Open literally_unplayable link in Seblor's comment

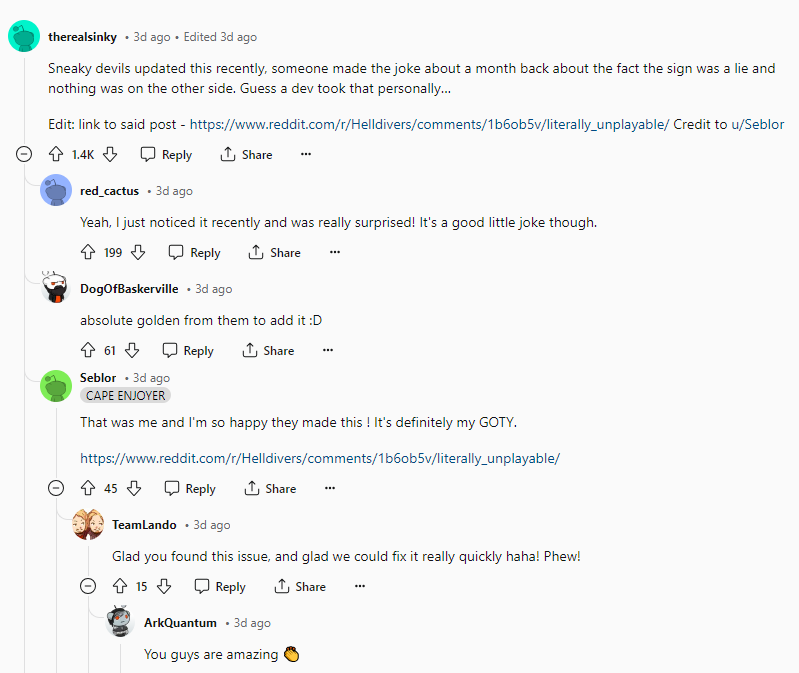point(319,458)
